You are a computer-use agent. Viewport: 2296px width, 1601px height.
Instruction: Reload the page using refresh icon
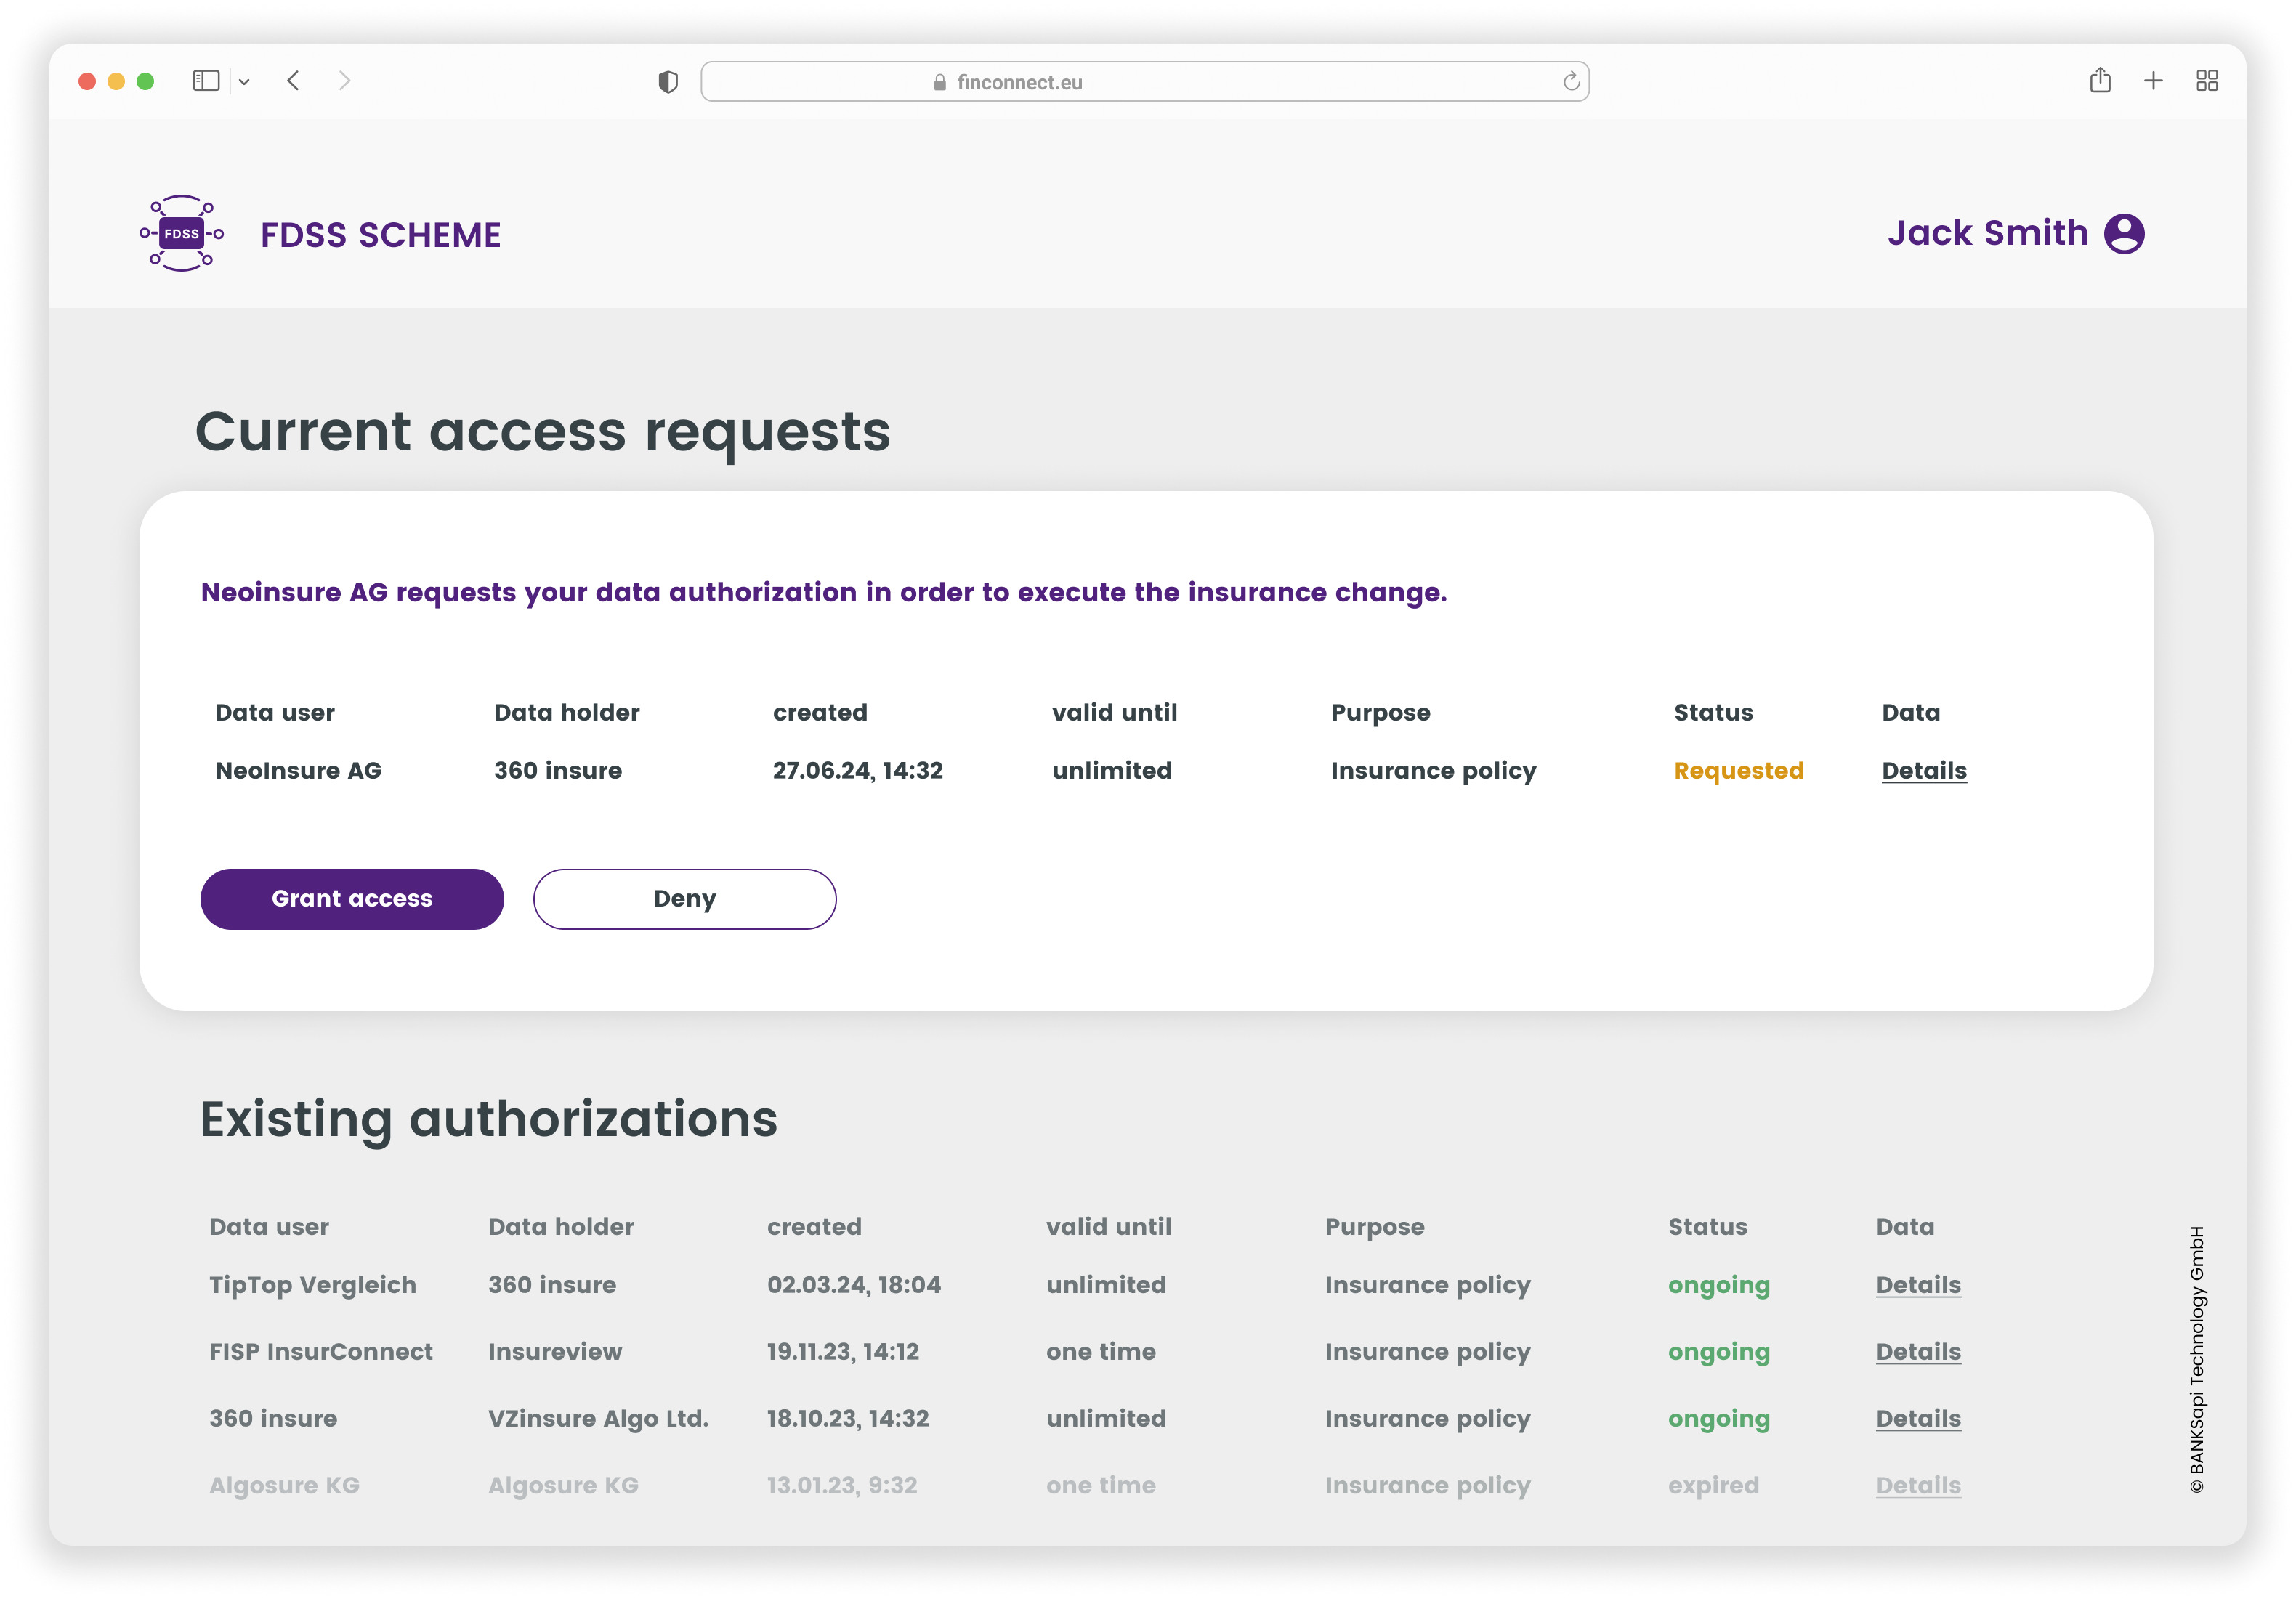1571,82
